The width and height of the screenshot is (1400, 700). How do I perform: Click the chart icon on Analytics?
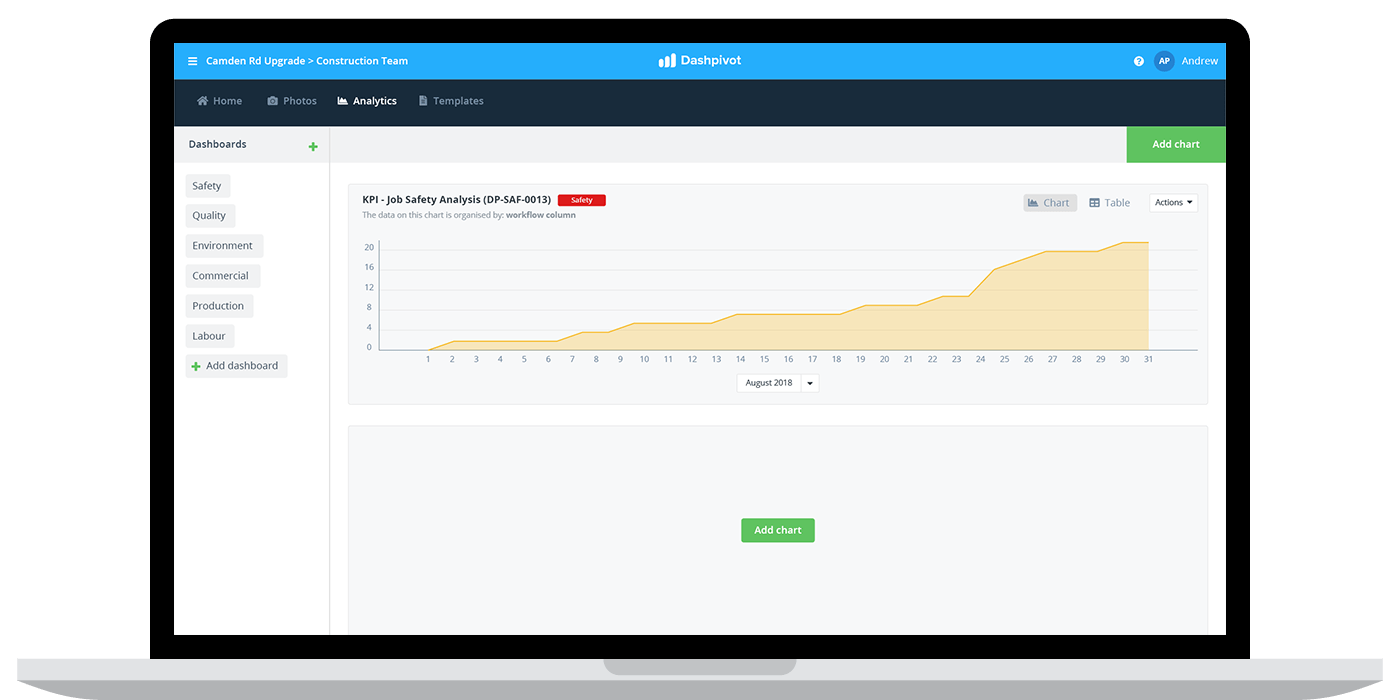click(x=343, y=100)
